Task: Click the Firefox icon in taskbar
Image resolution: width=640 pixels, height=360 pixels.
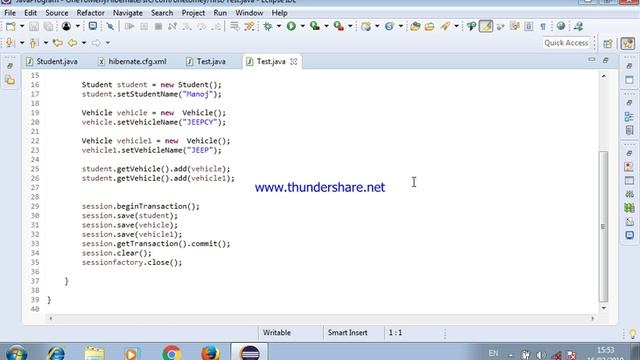Action: (210, 353)
